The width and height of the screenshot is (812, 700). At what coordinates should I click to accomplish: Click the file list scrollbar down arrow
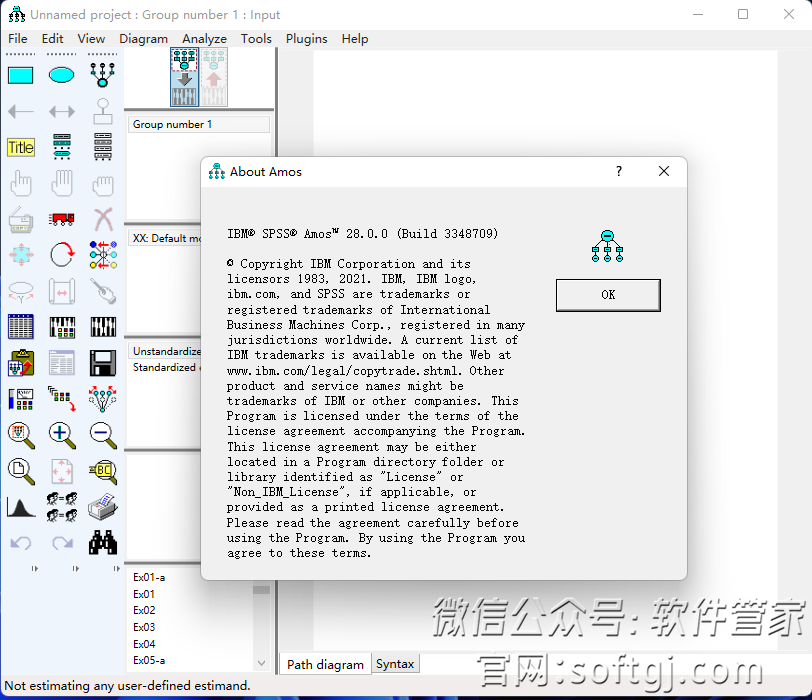pyautogui.click(x=262, y=663)
